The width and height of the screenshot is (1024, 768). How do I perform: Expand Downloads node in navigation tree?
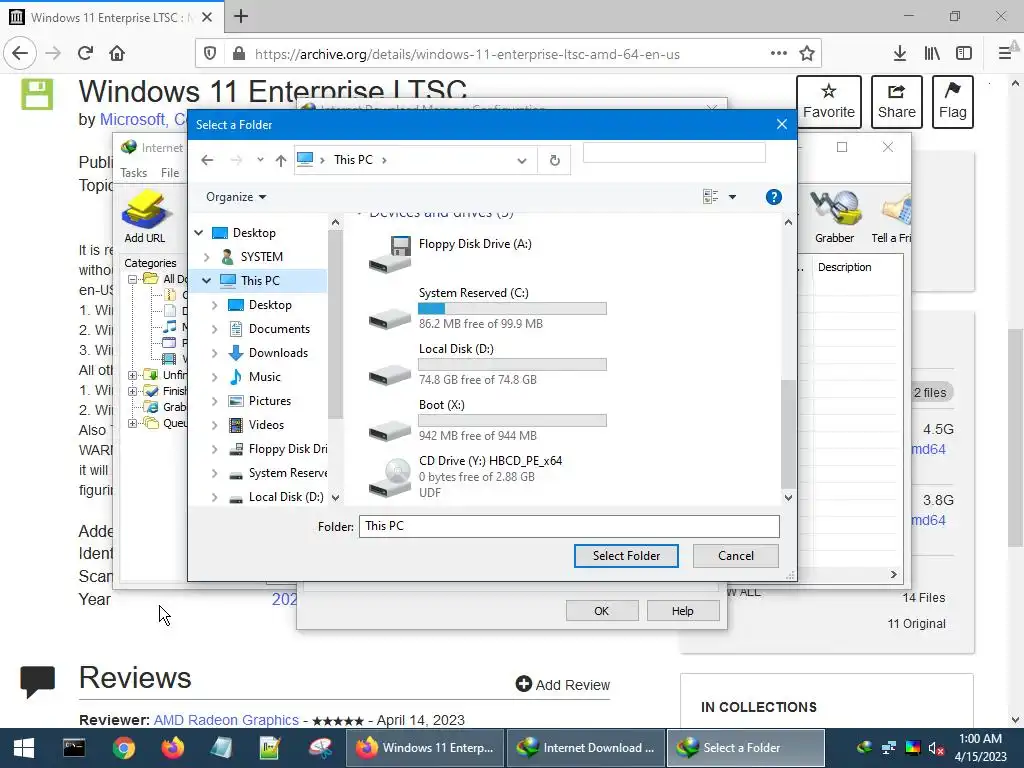214,353
